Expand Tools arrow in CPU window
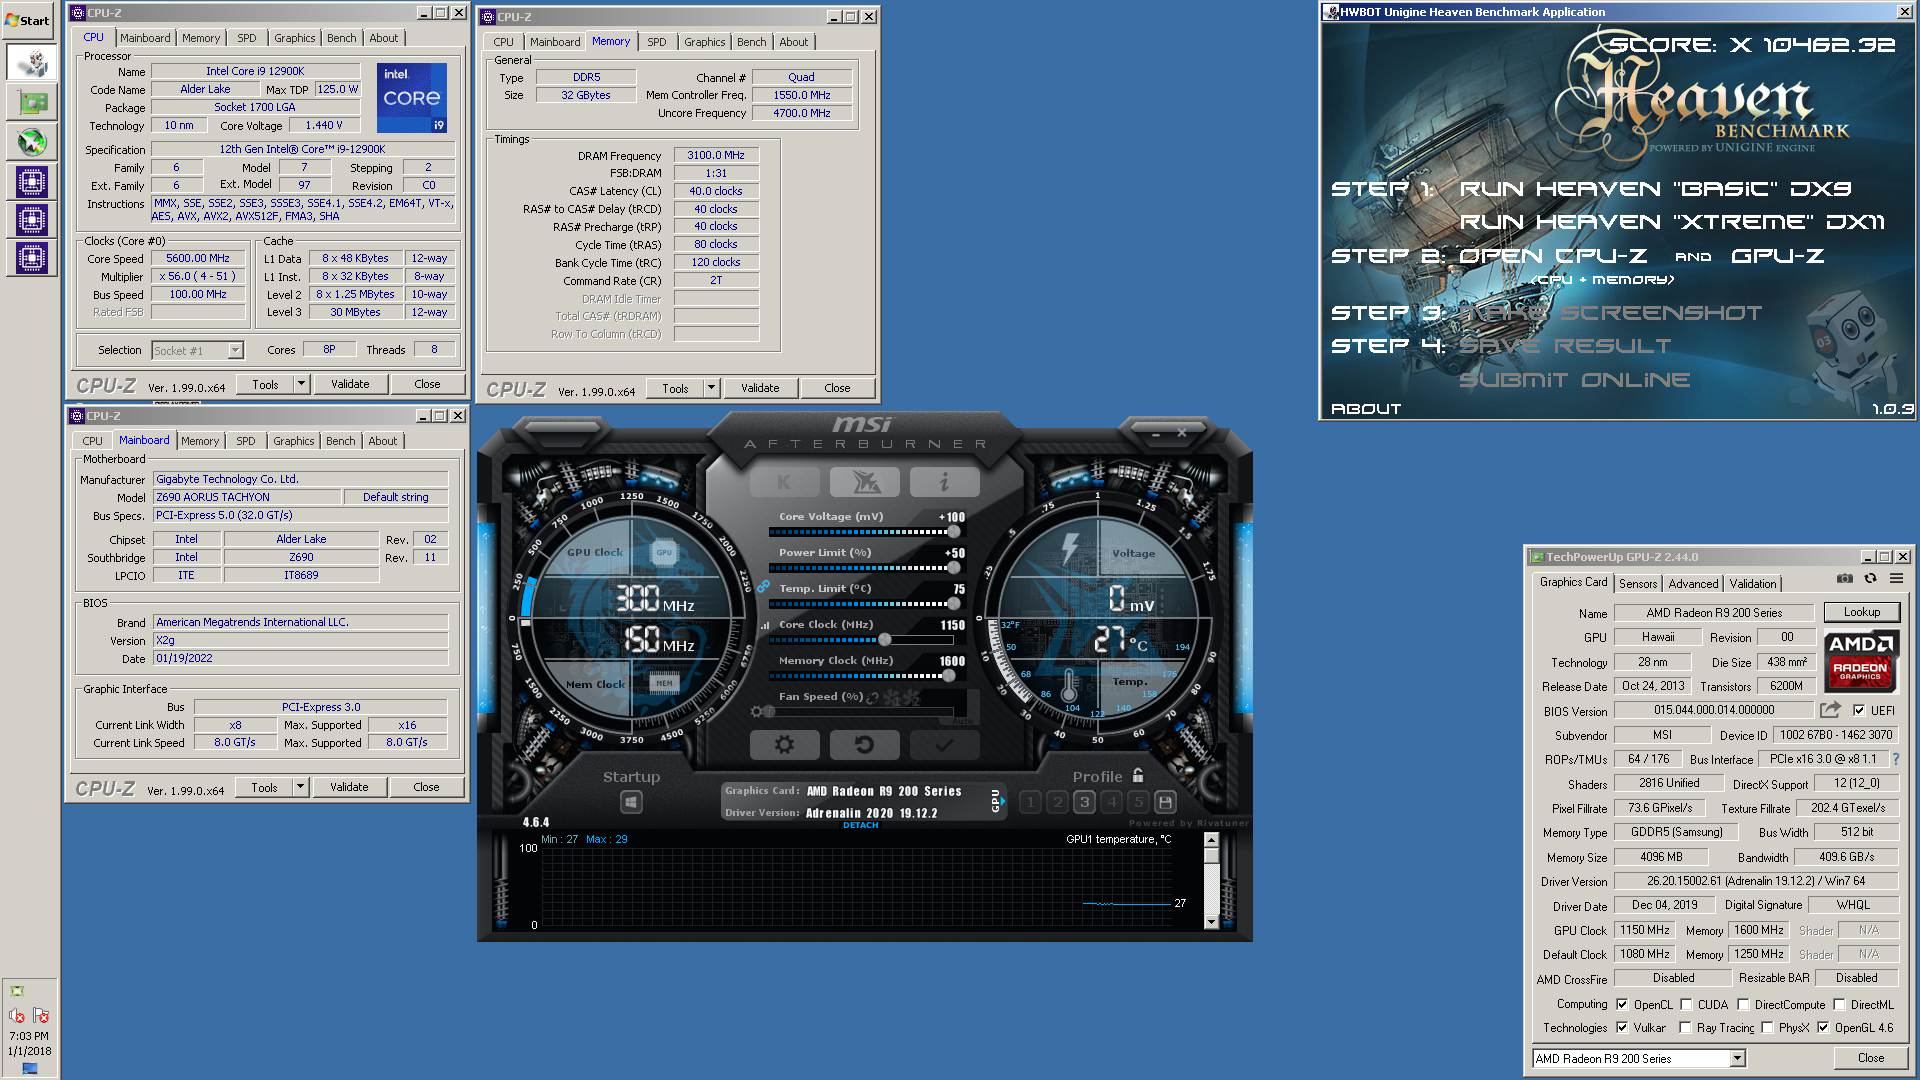 point(301,384)
